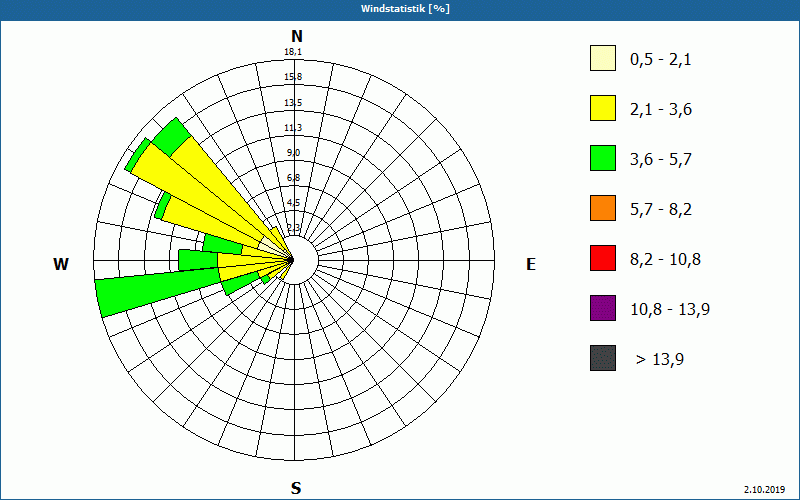Click the E compass label
800x500 pixels.
click(531, 264)
